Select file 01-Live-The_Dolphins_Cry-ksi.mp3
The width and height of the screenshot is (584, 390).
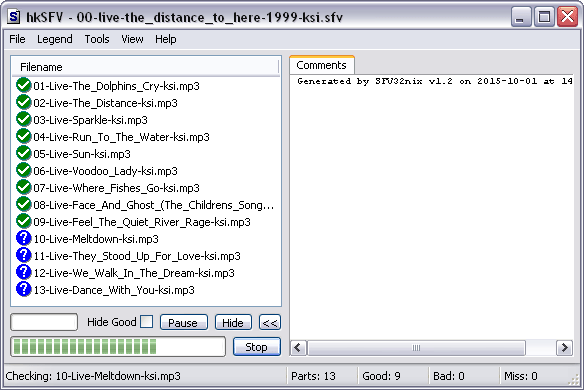[116, 86]
